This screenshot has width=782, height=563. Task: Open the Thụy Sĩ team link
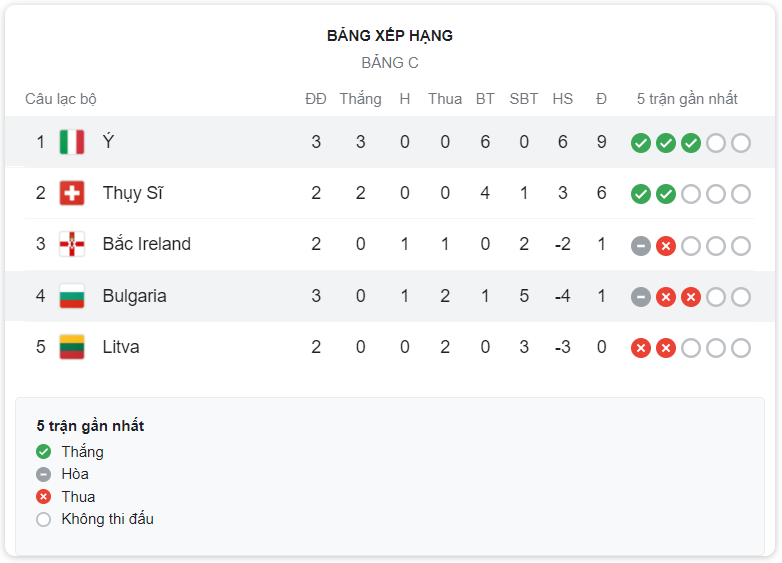point(133,193)
